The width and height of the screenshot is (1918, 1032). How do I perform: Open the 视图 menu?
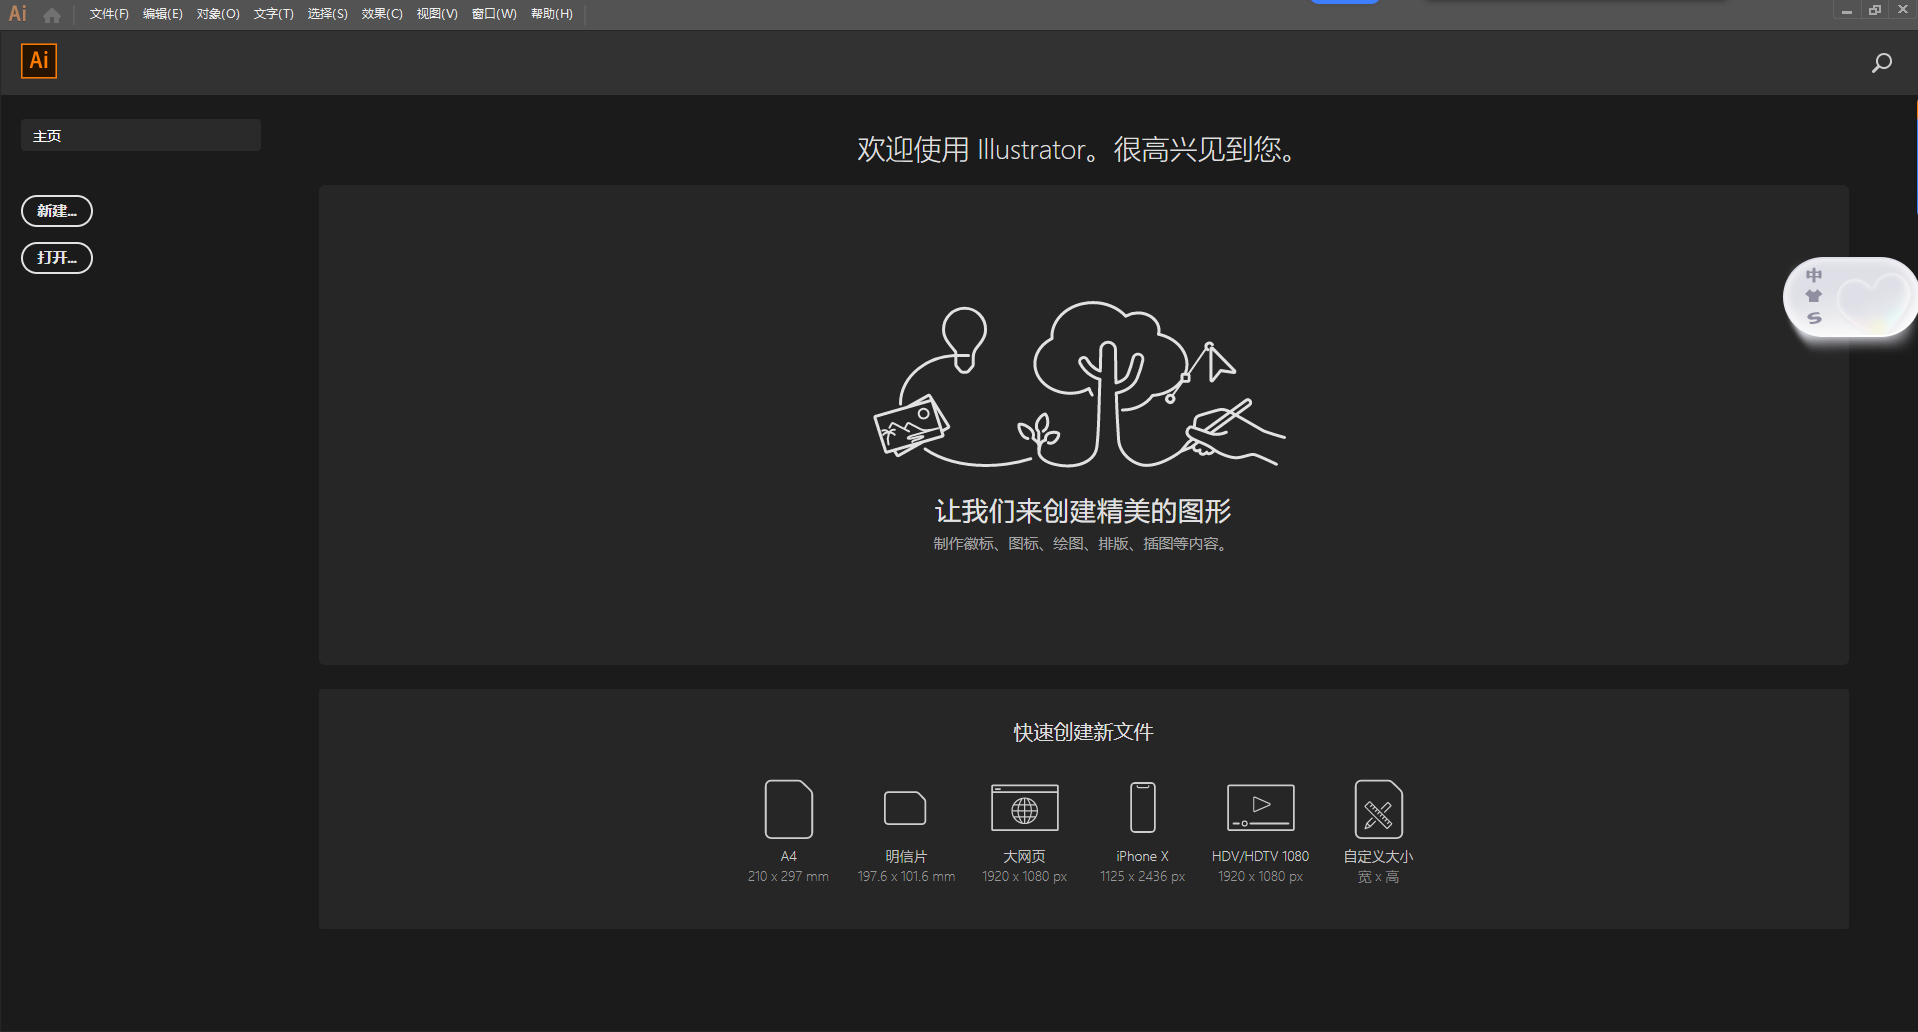point(436,14)
